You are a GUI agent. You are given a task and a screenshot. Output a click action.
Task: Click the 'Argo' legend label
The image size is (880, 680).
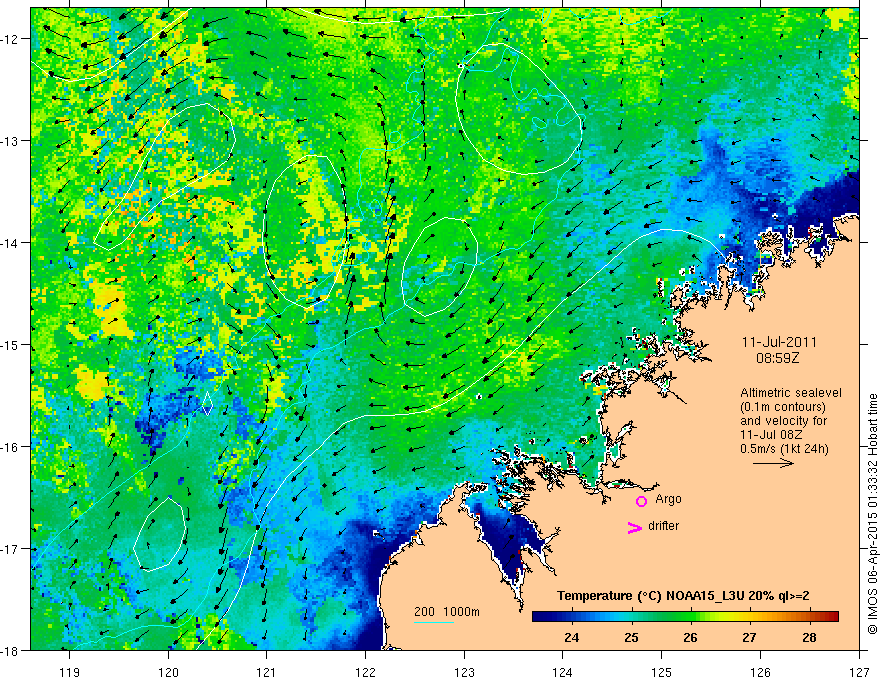(x=668, y=499)
